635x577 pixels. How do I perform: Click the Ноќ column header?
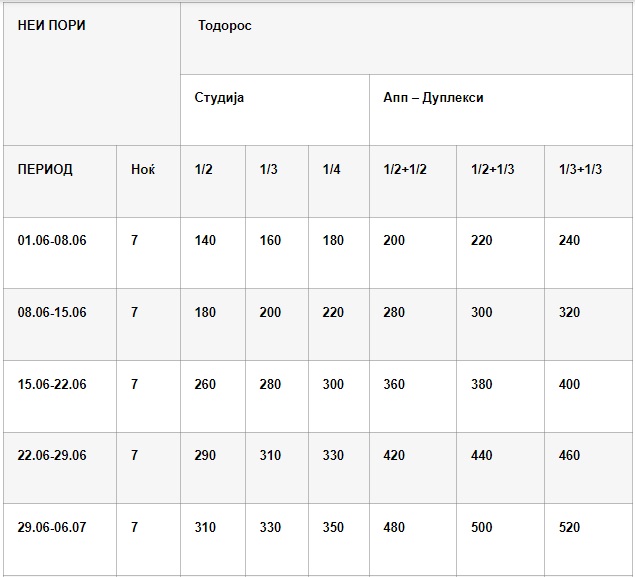click(x=143, y=170)
